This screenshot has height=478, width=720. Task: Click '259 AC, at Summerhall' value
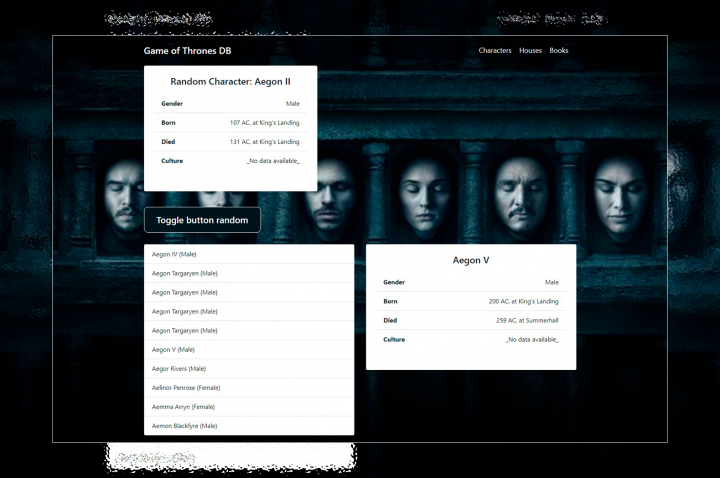pos(527,321)
